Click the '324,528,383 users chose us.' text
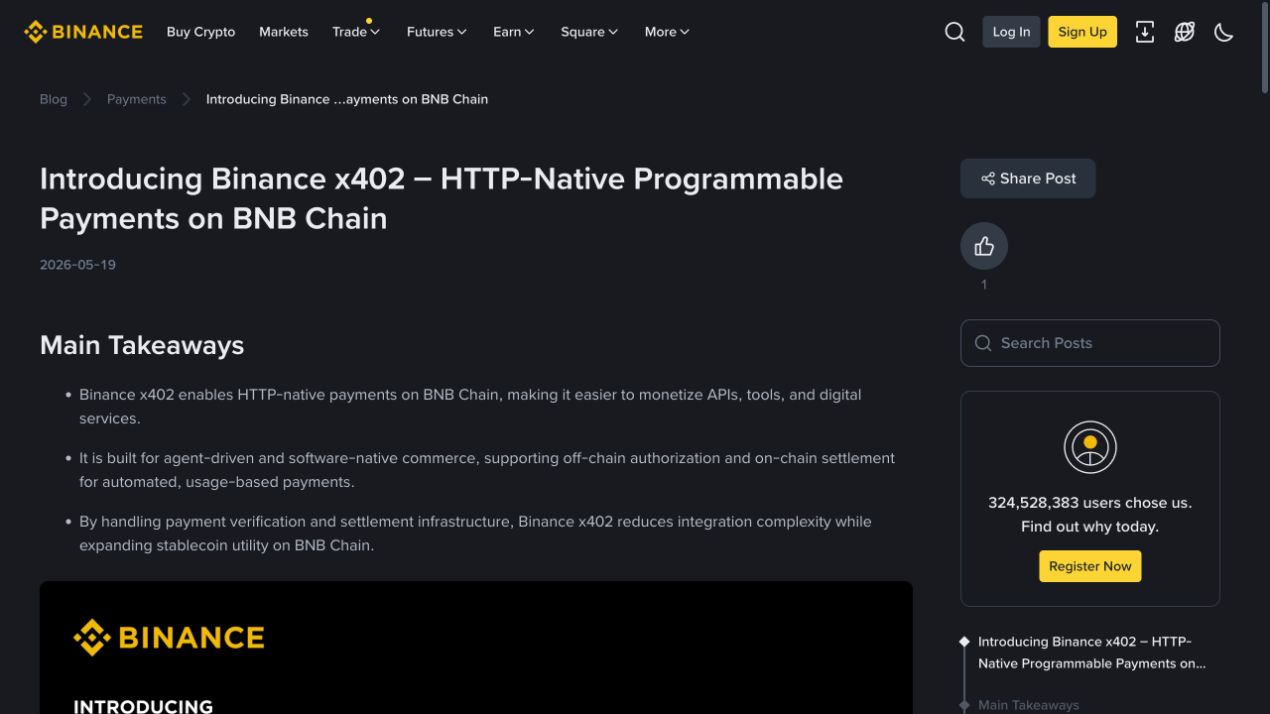 coord(1090,503)
